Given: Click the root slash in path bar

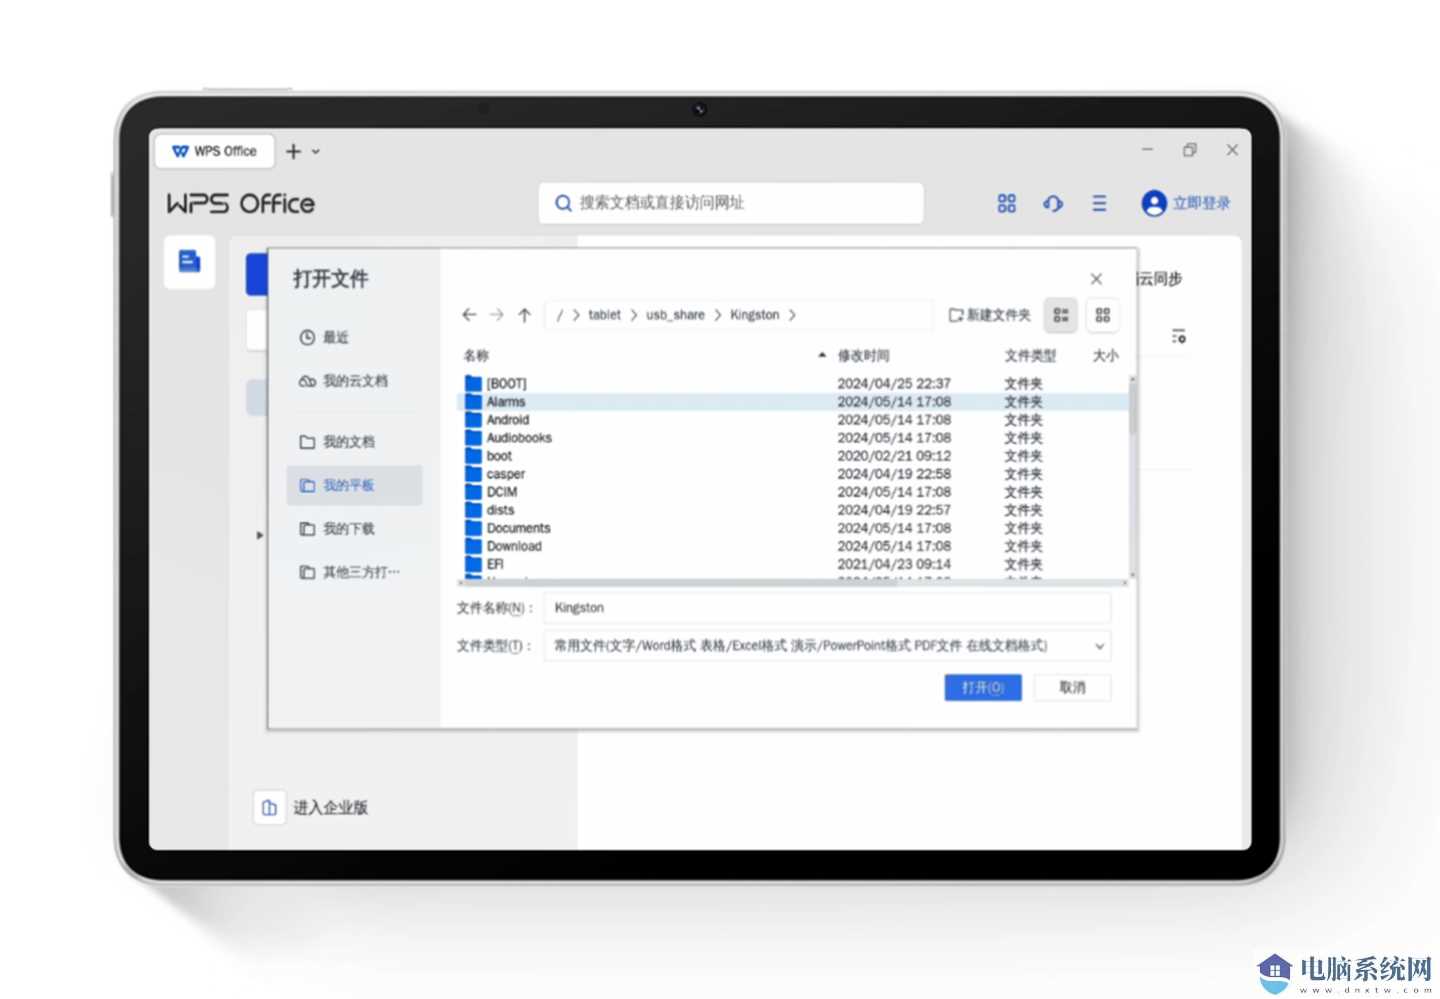Looking at the screenshot, I should click(559, 315).
